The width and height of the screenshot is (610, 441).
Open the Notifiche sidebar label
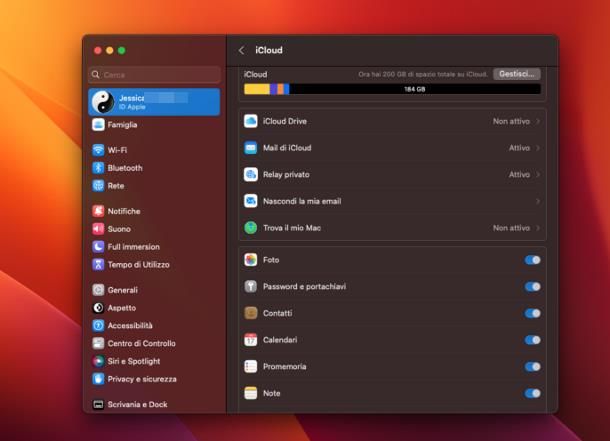(124, 211)
